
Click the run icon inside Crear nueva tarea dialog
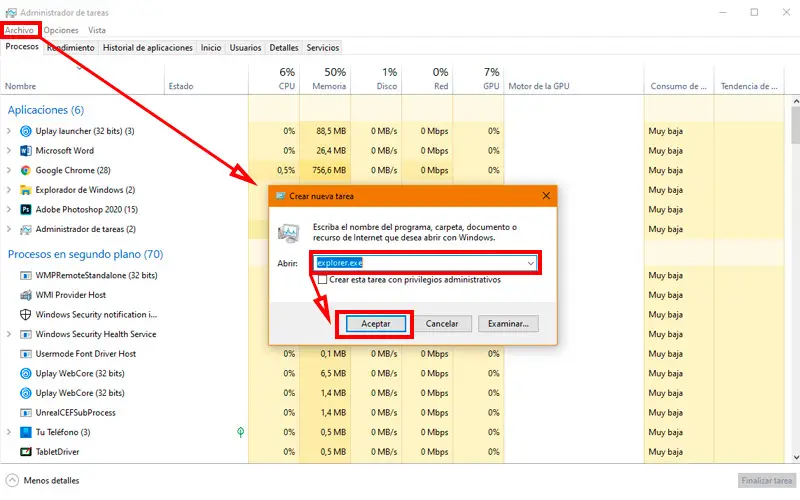coord(289,233)
